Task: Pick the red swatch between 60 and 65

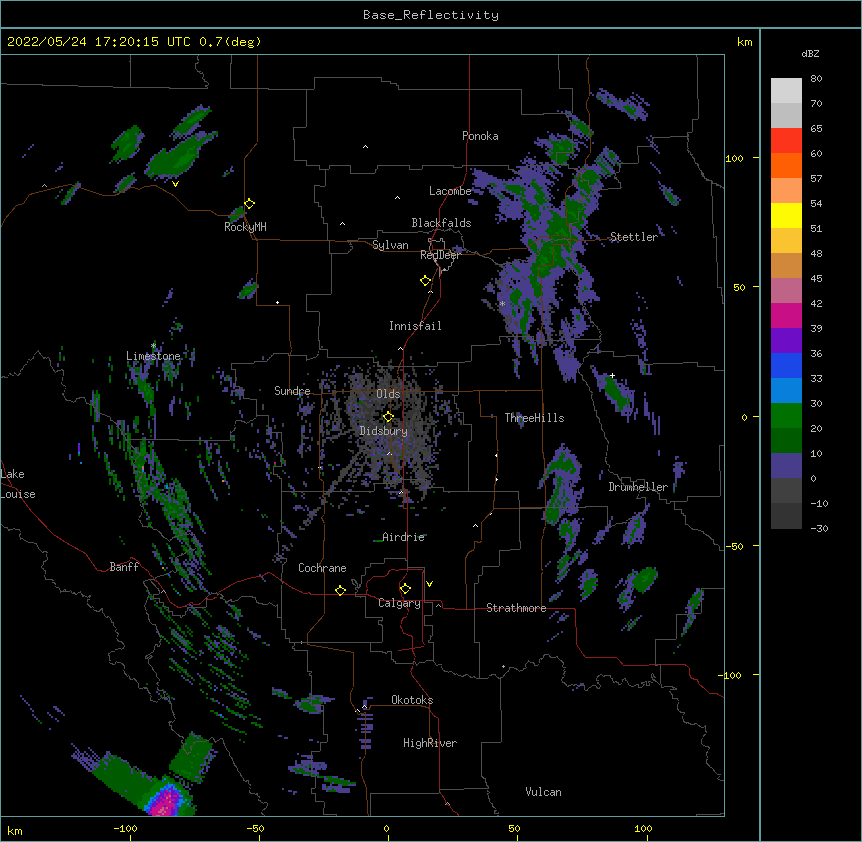Action: [786, 141]
